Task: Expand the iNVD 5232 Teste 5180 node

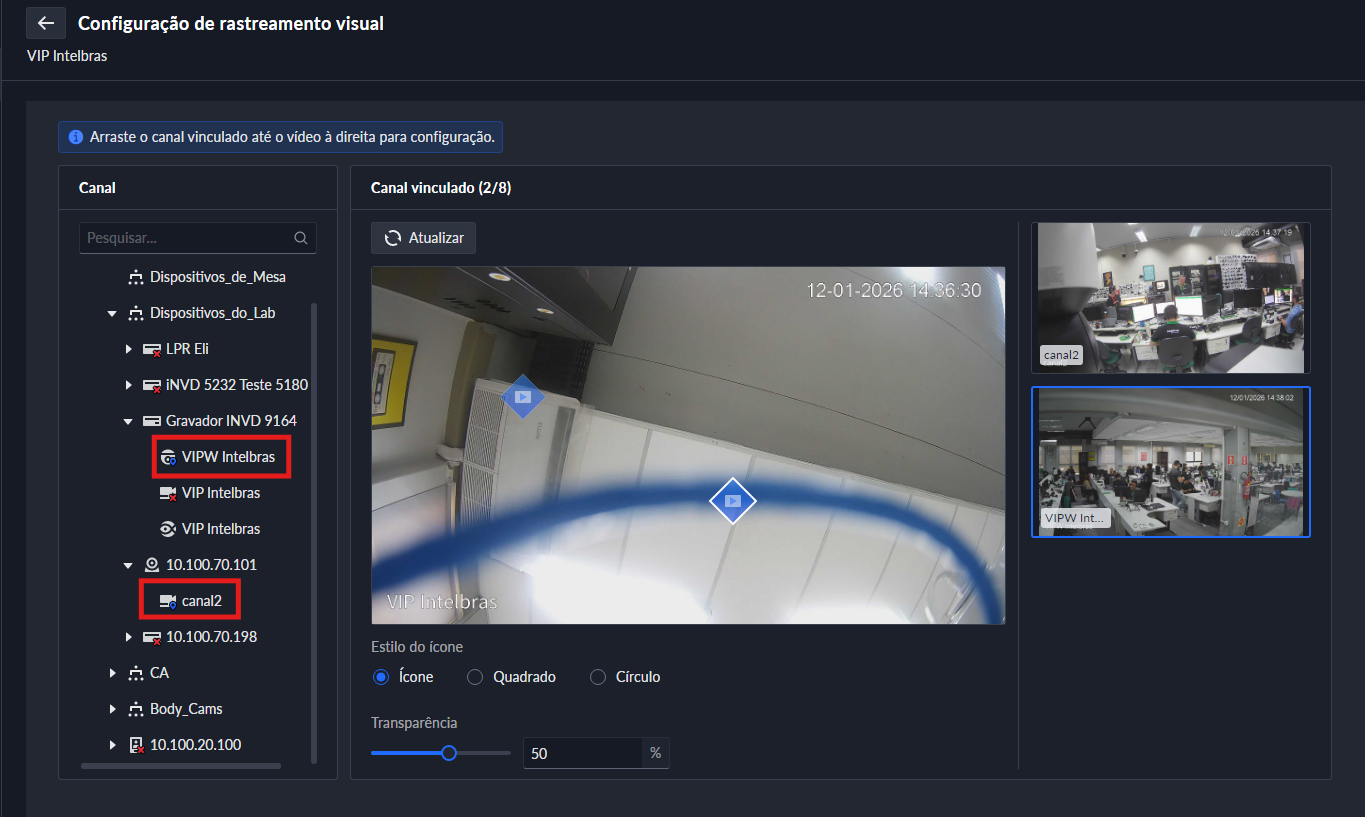Action: pyautogui.click(x=128, y=385)
